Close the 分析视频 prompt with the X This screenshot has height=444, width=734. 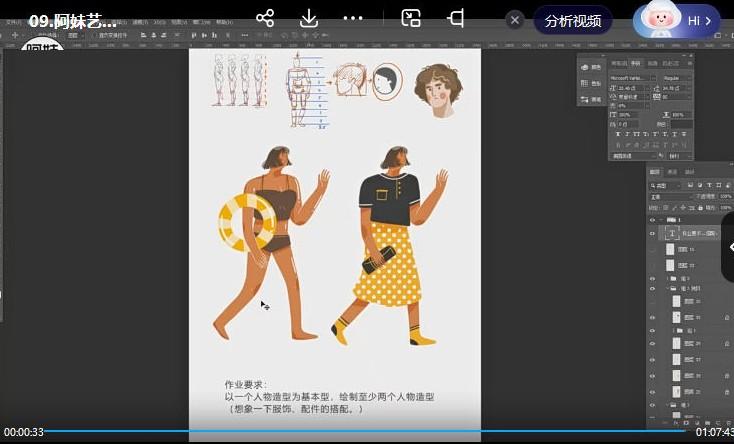[515, 20]
